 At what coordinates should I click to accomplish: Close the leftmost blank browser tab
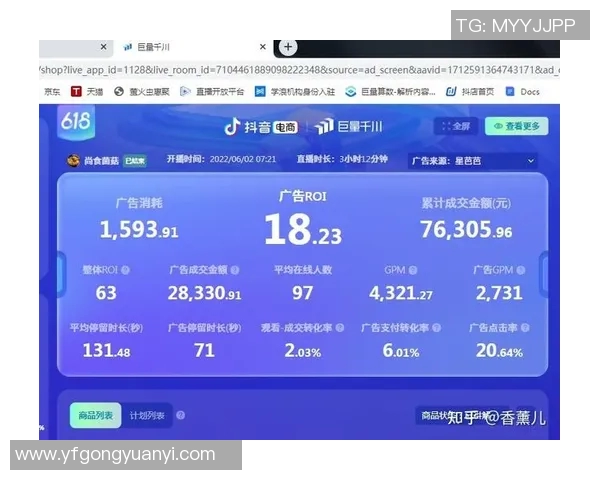coord(103,47)
